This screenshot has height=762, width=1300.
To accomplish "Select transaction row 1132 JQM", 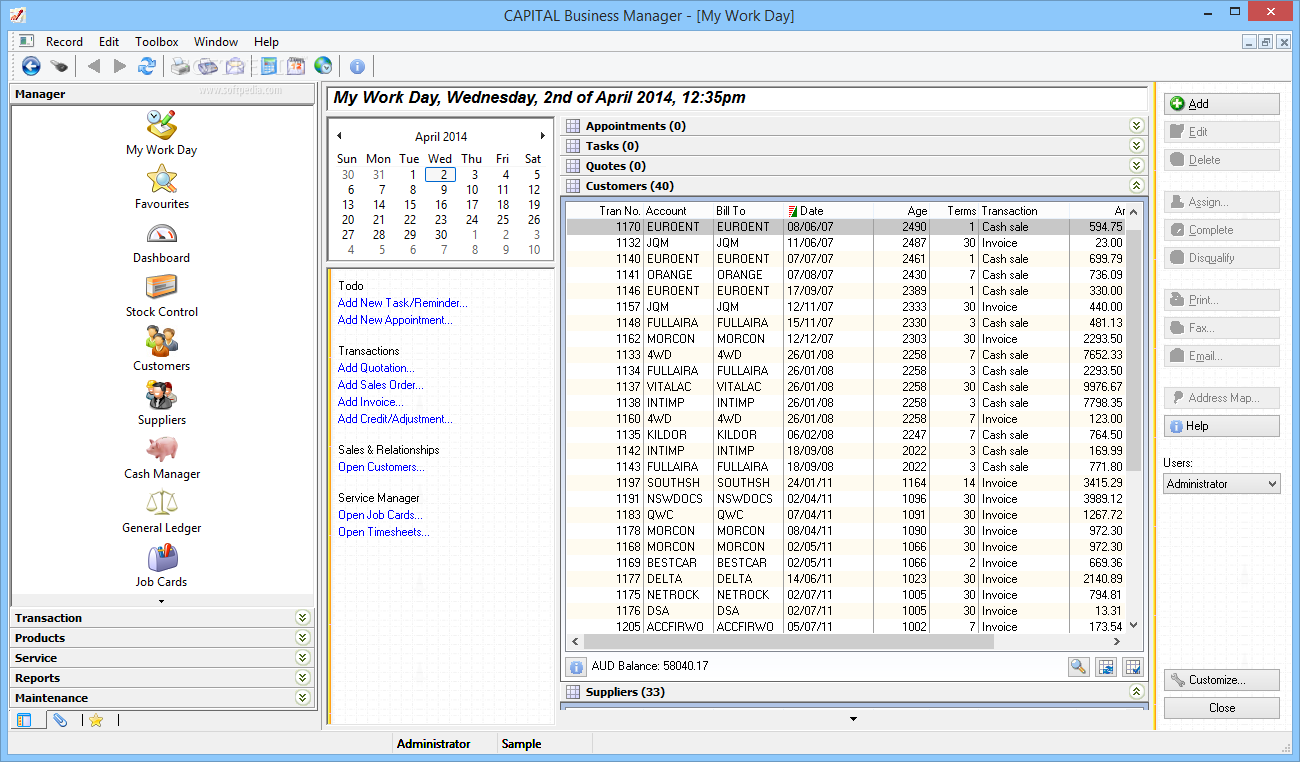I will click(x=846, y=243).
